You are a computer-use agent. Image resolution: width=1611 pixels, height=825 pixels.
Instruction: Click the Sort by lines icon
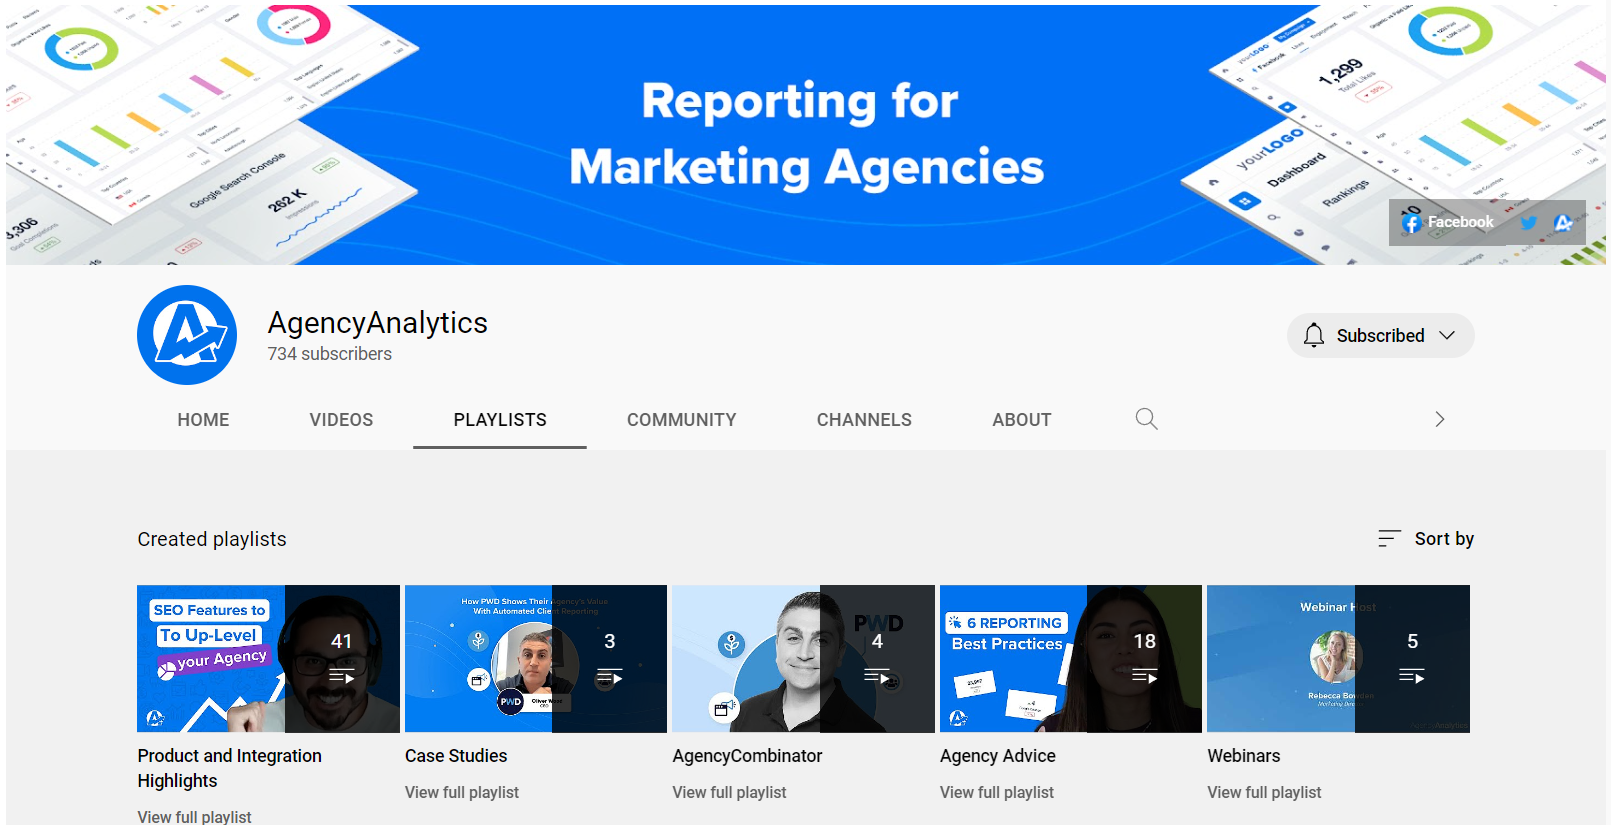point(1389,539)
